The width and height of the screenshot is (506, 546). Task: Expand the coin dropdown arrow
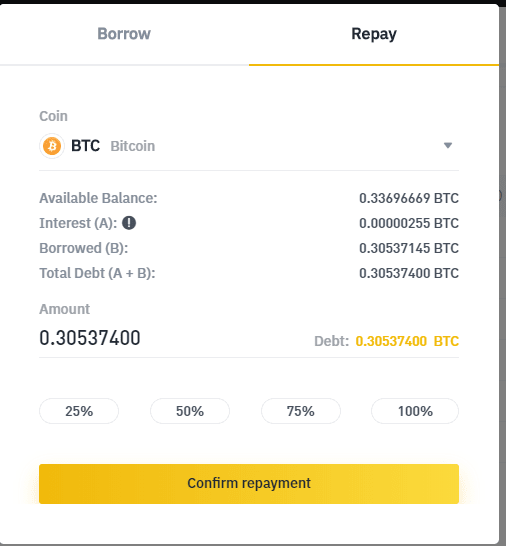coord(448,145)
